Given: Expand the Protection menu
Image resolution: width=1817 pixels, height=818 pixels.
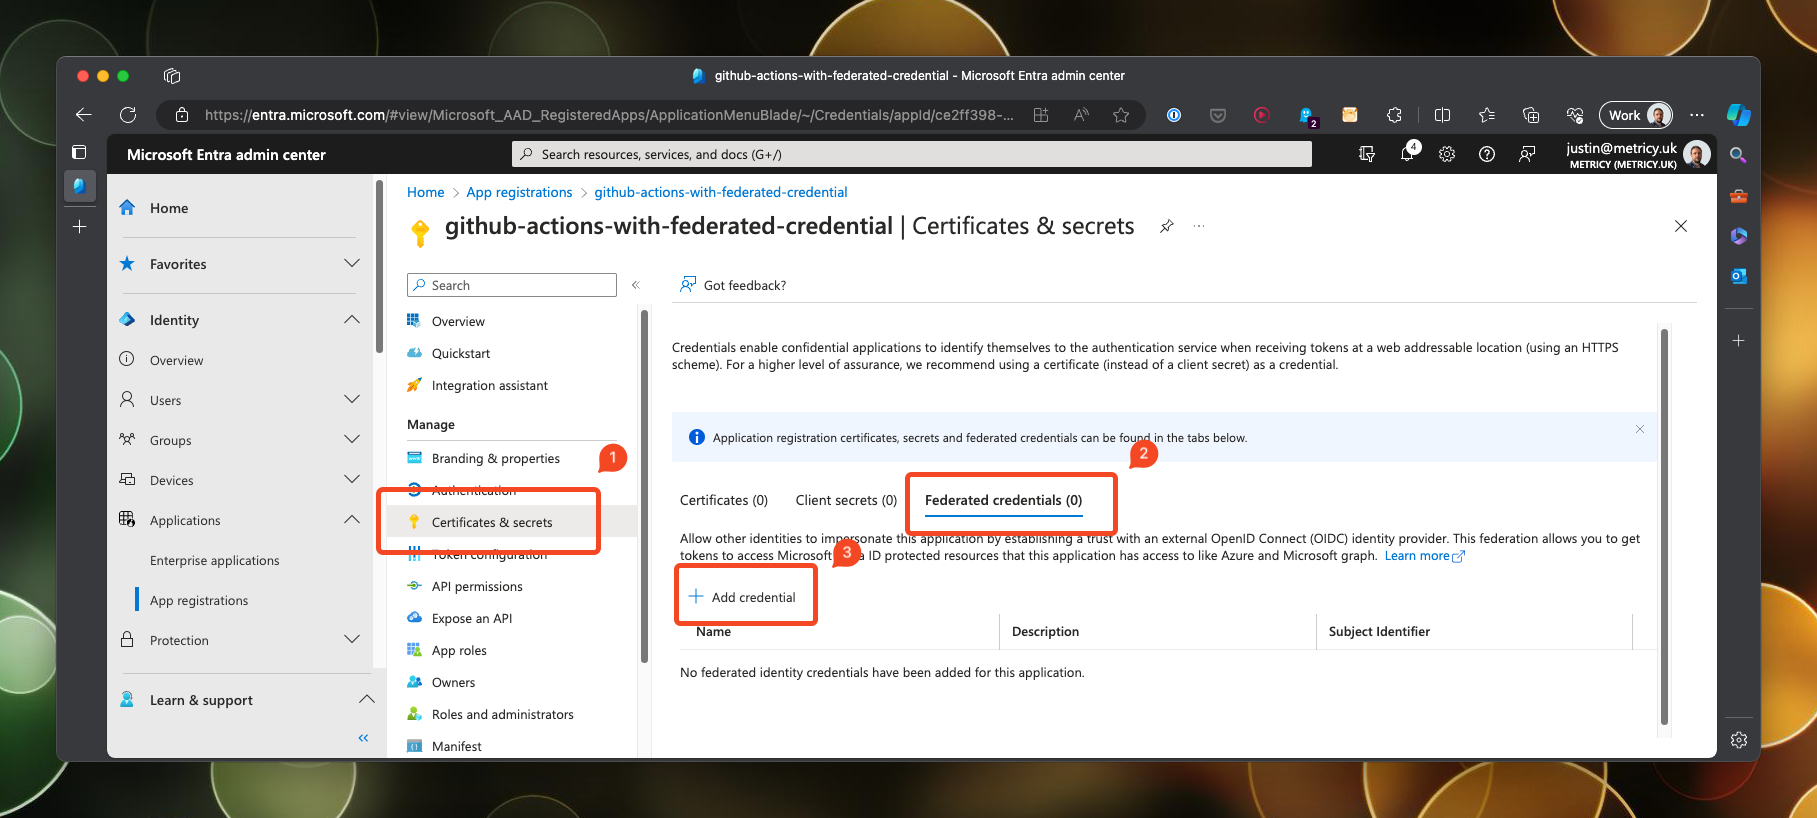Looking at the screenshot, I should click(x=352, y=639).
